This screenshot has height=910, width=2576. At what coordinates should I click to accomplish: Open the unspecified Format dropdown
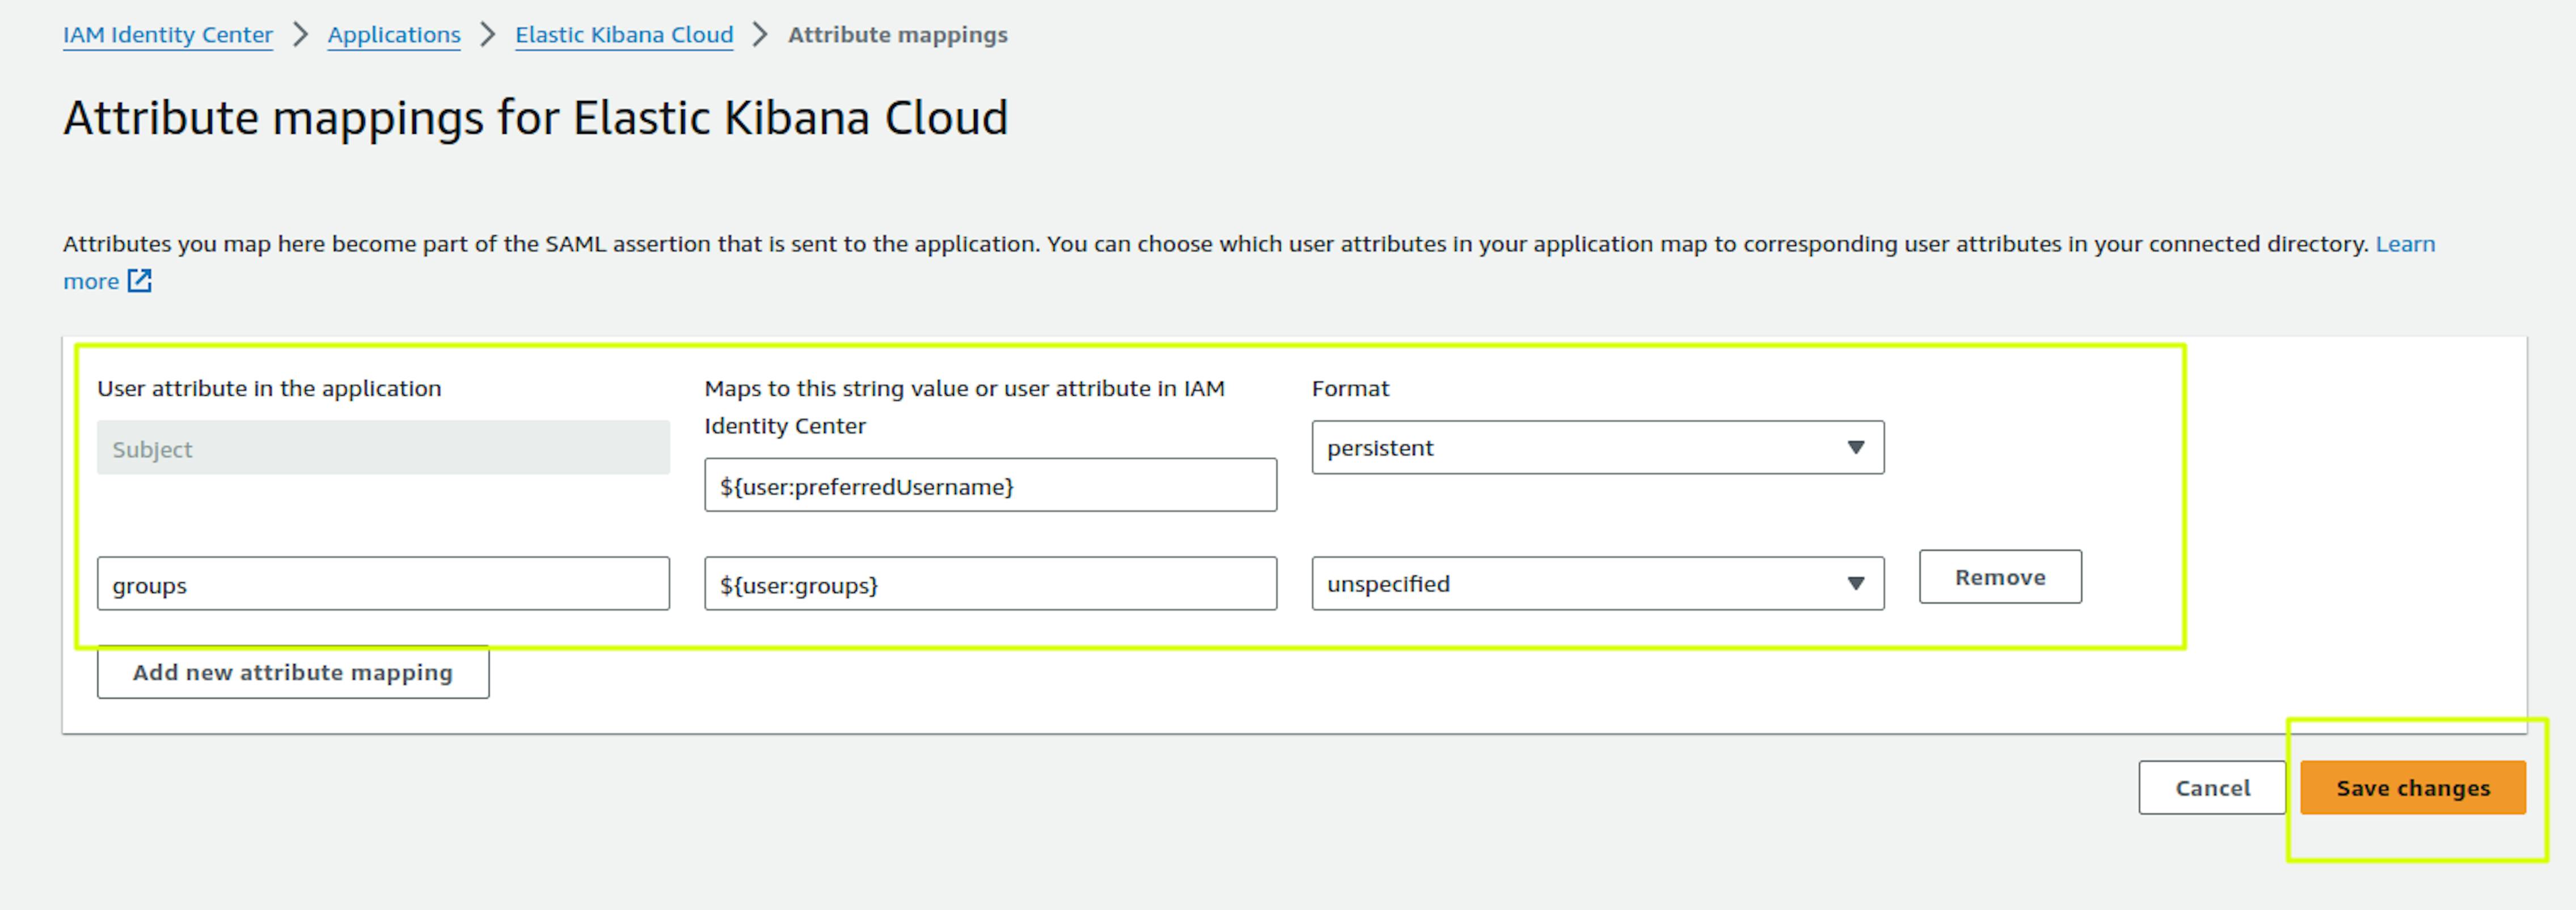1597,584
